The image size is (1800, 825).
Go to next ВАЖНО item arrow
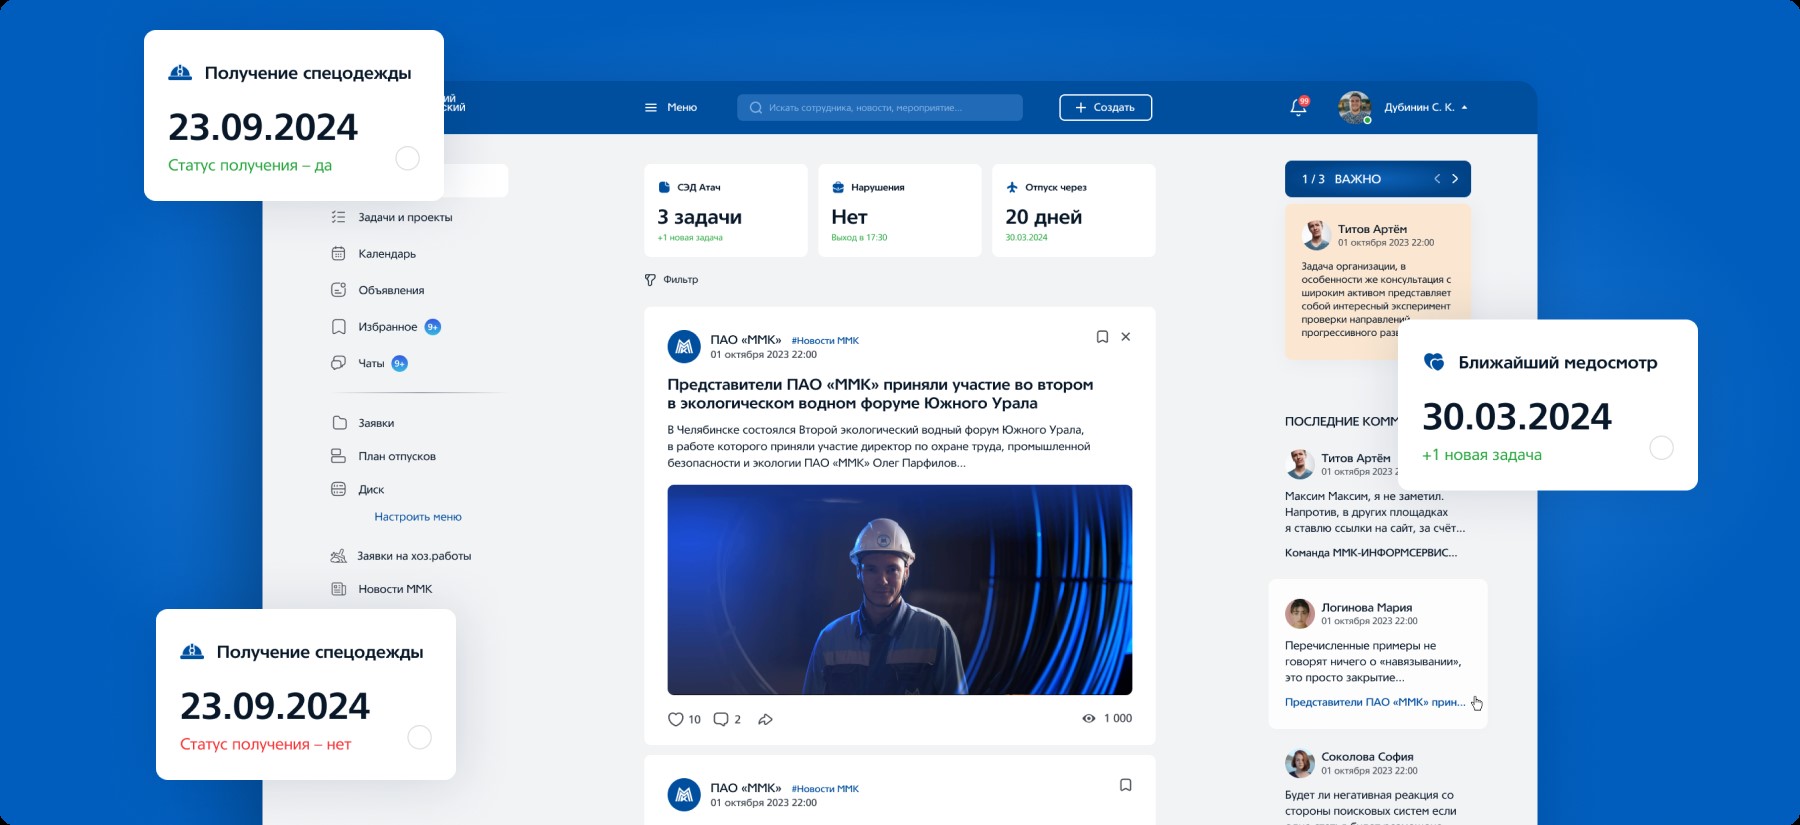click(x=1455, y=179)
